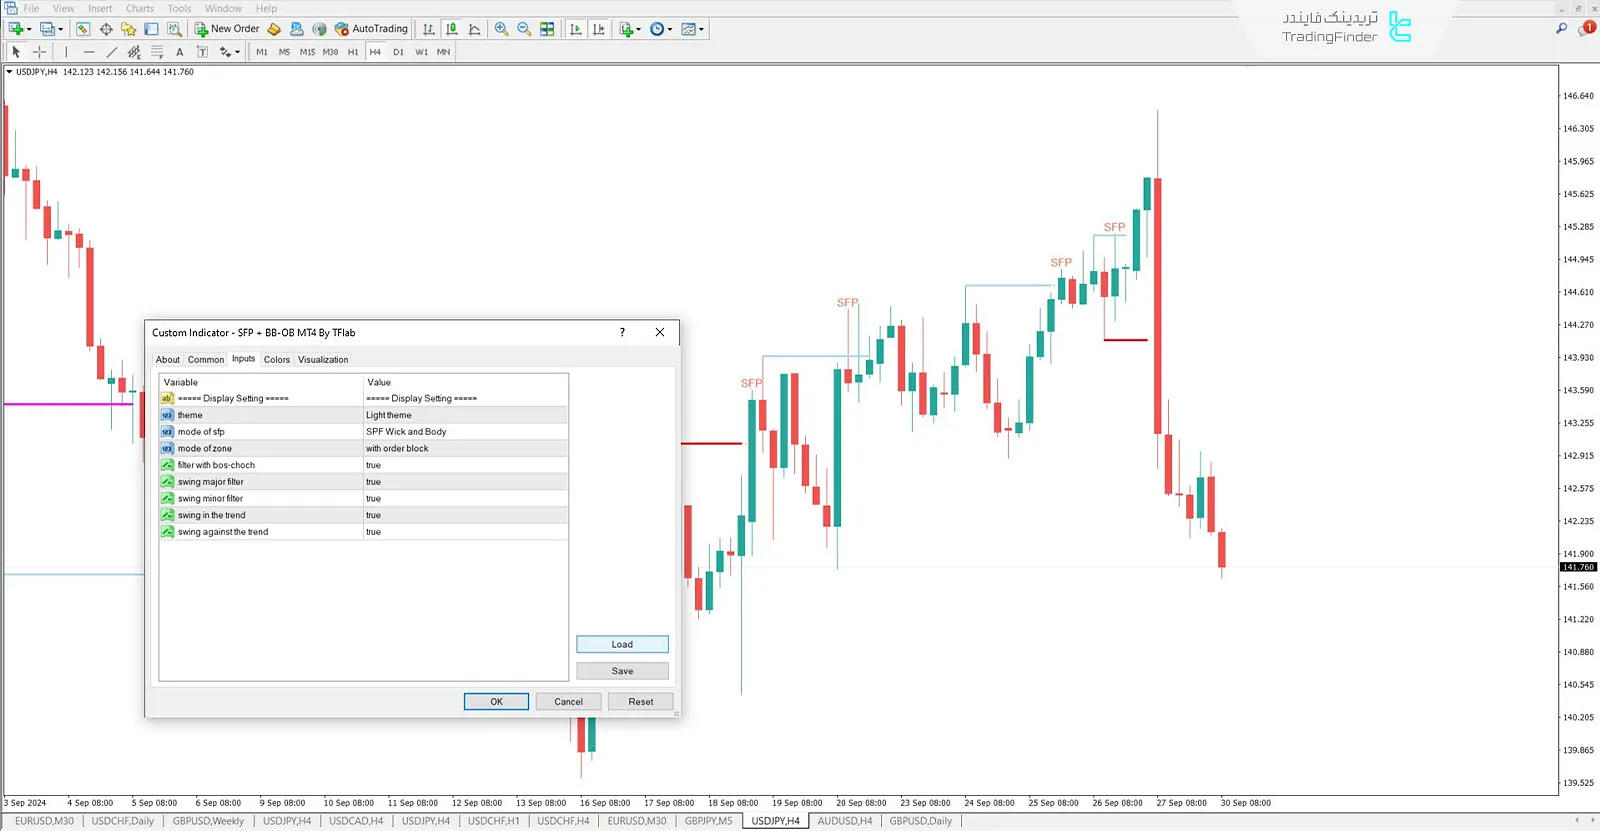This screenshot has height=831, width=1600.
Task: Click the tile windows icon
Action: coord(547,29)
